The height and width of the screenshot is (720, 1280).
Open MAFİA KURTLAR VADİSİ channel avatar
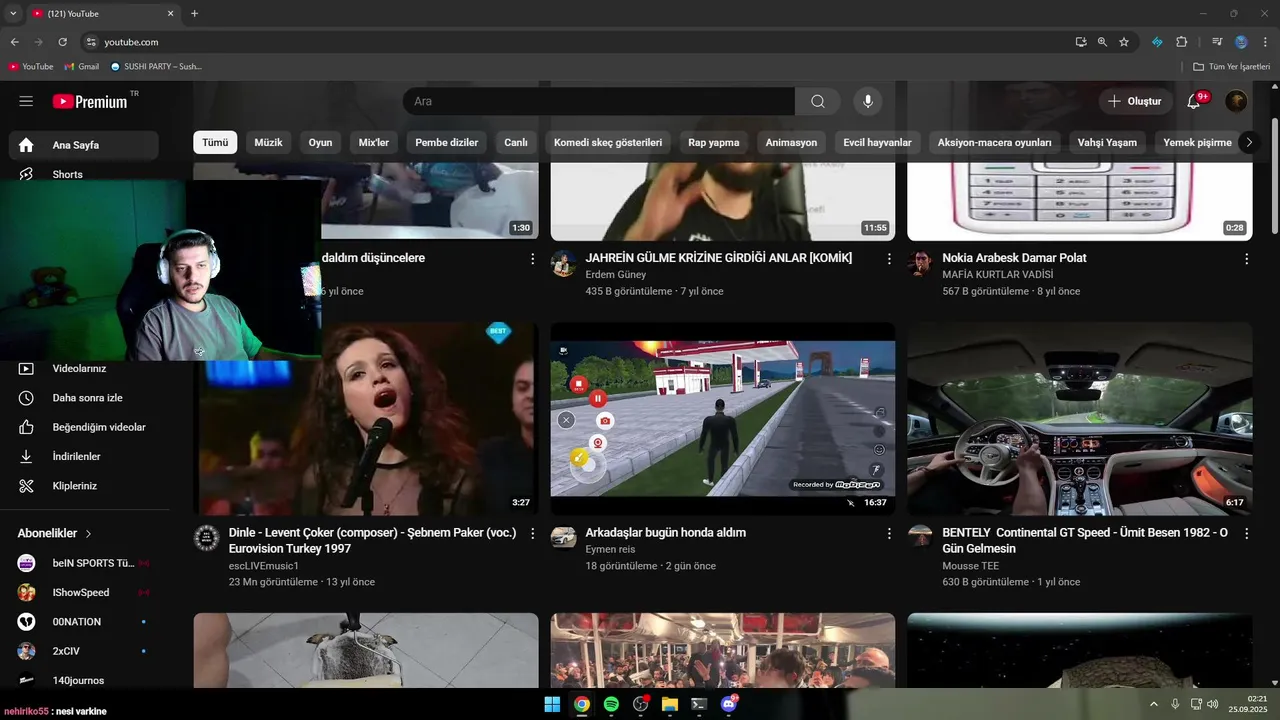920,263
